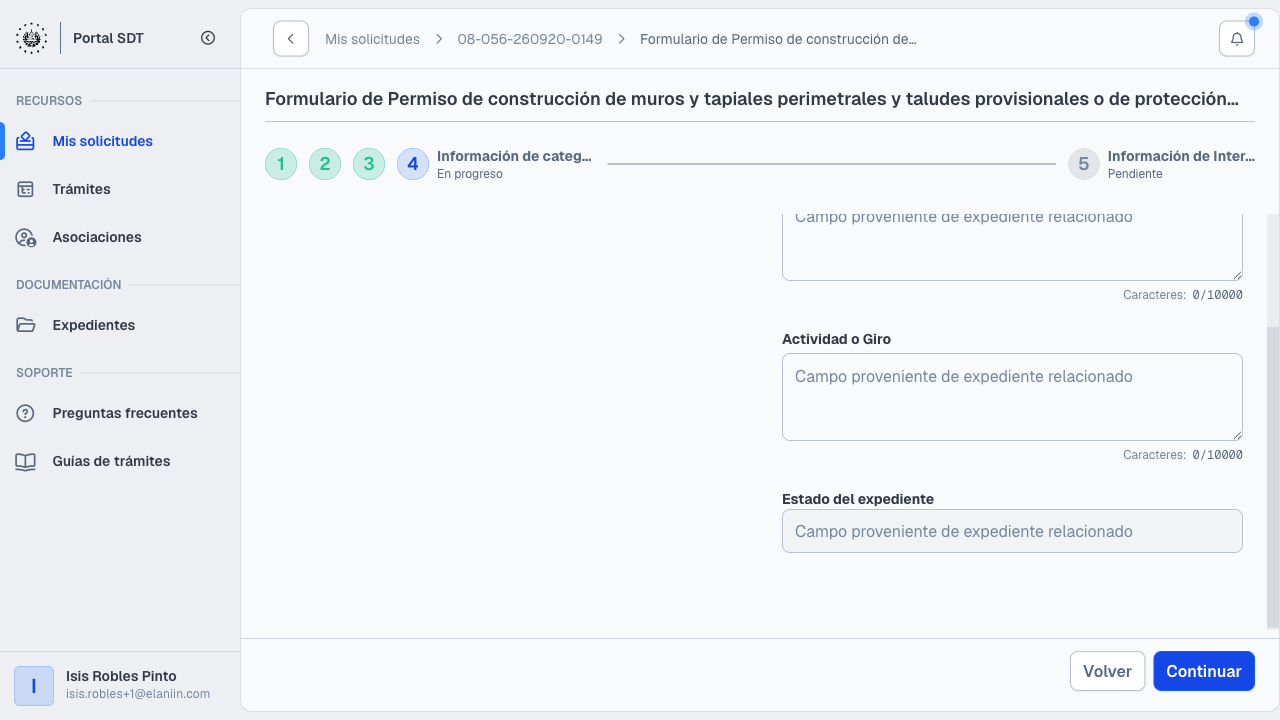1280x720 pixels.
Task: Collapse the sidebar with the arrow icon
Action: pos(208,38)
